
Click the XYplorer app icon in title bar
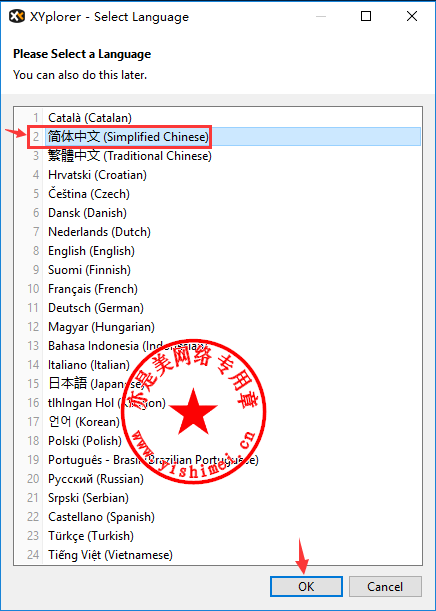[x=17, y=16]
